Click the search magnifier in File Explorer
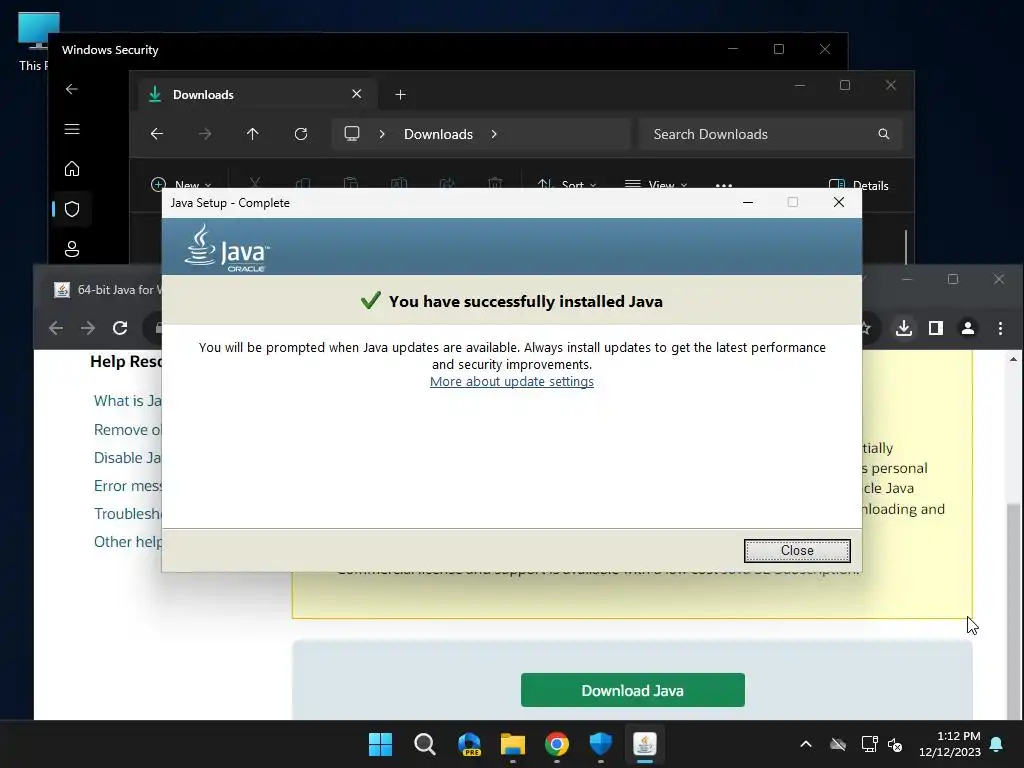This screenshot has height=768, width=1024. (884, 134)
